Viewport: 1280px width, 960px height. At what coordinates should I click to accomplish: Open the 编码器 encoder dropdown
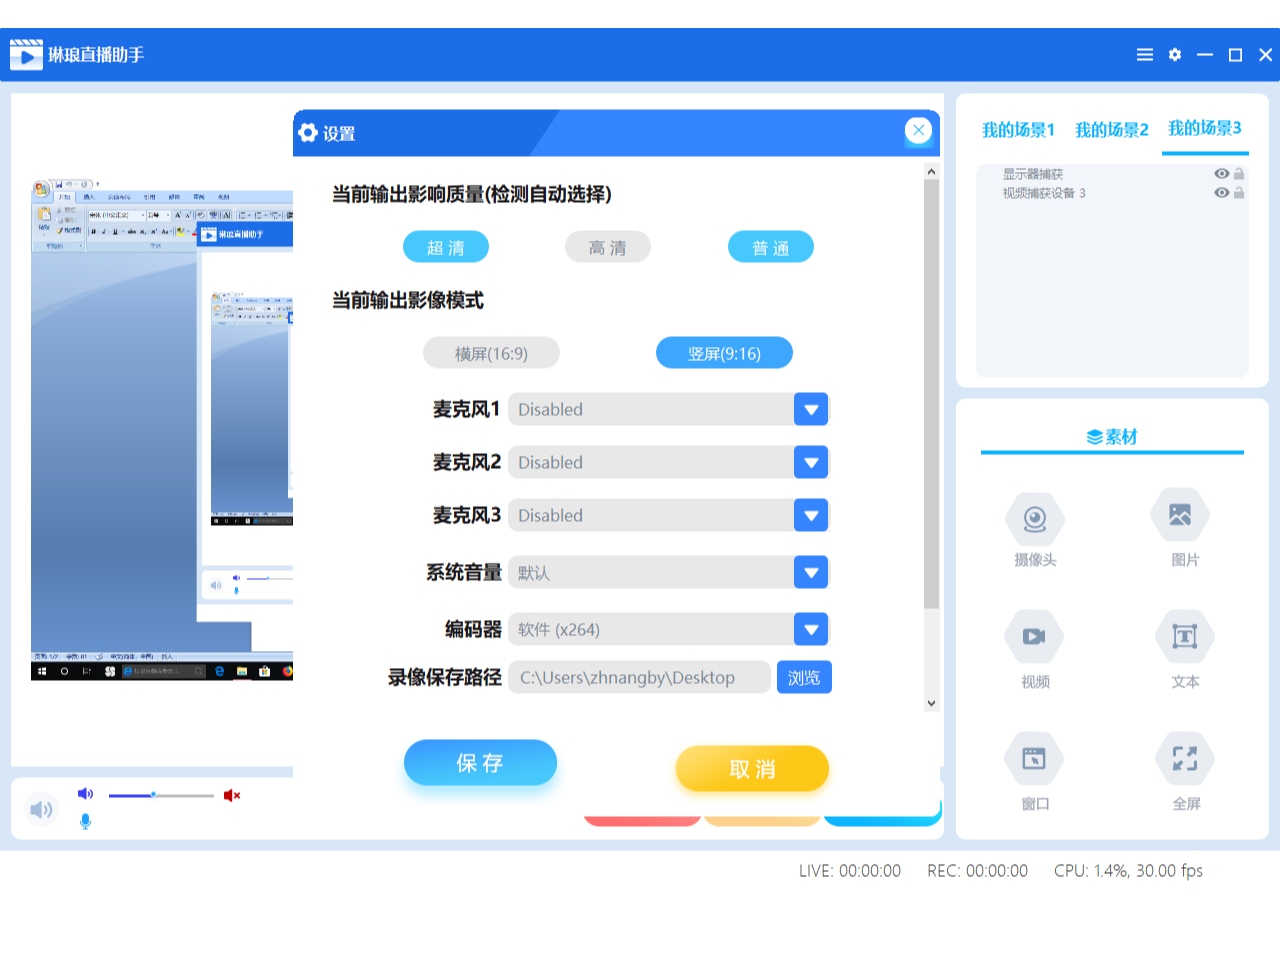(811, 629)
